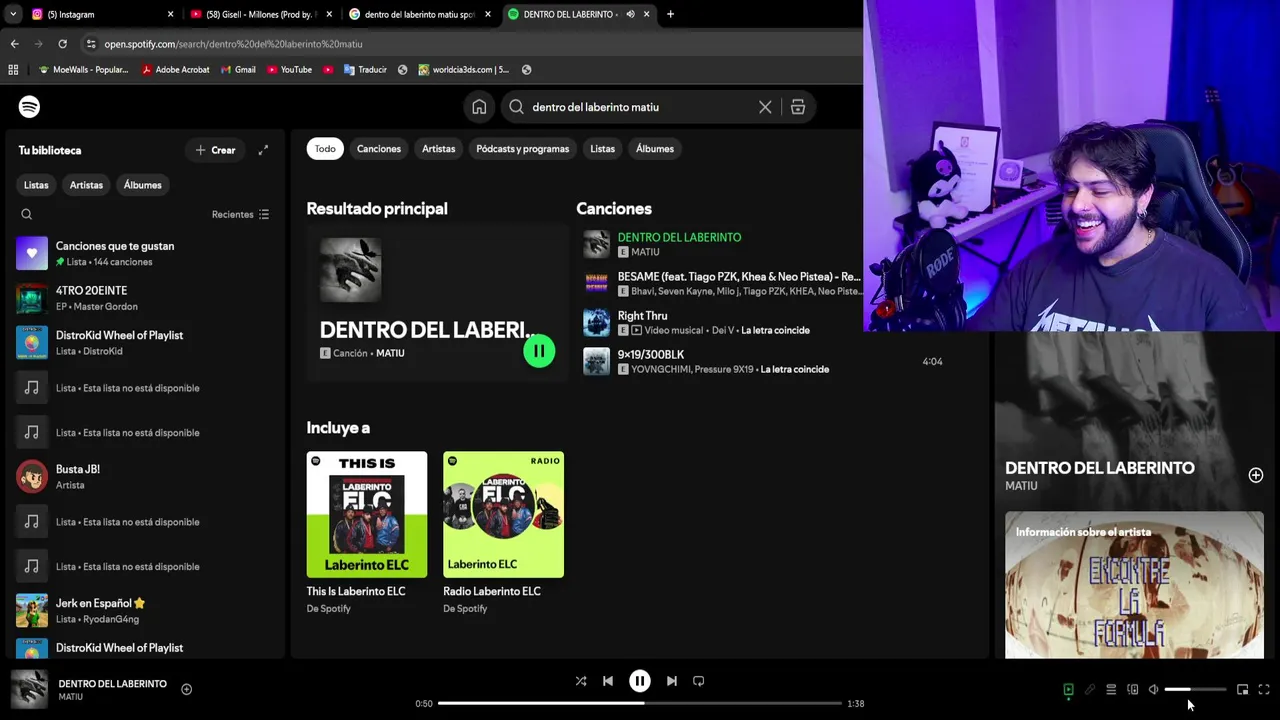Switch to the Google search tab
This screenshot has height=720, width=1280.
coord(420,14)
